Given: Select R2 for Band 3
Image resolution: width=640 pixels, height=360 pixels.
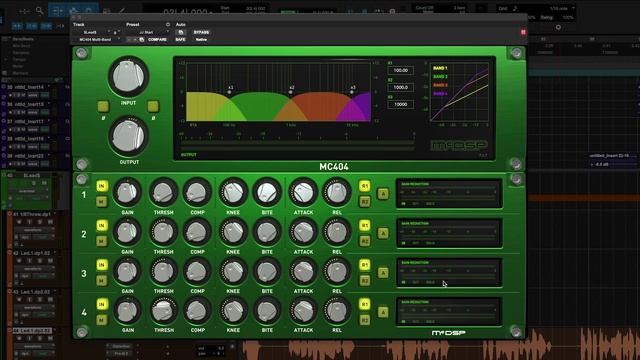Looking at the screenshot, I should [364, 280].
